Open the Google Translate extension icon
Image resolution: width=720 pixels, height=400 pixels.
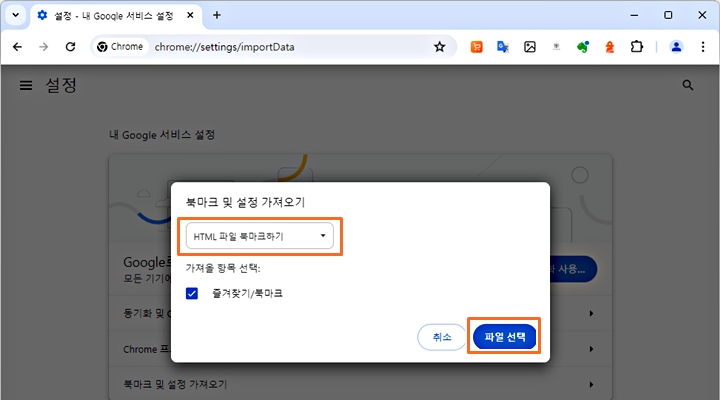503,47
